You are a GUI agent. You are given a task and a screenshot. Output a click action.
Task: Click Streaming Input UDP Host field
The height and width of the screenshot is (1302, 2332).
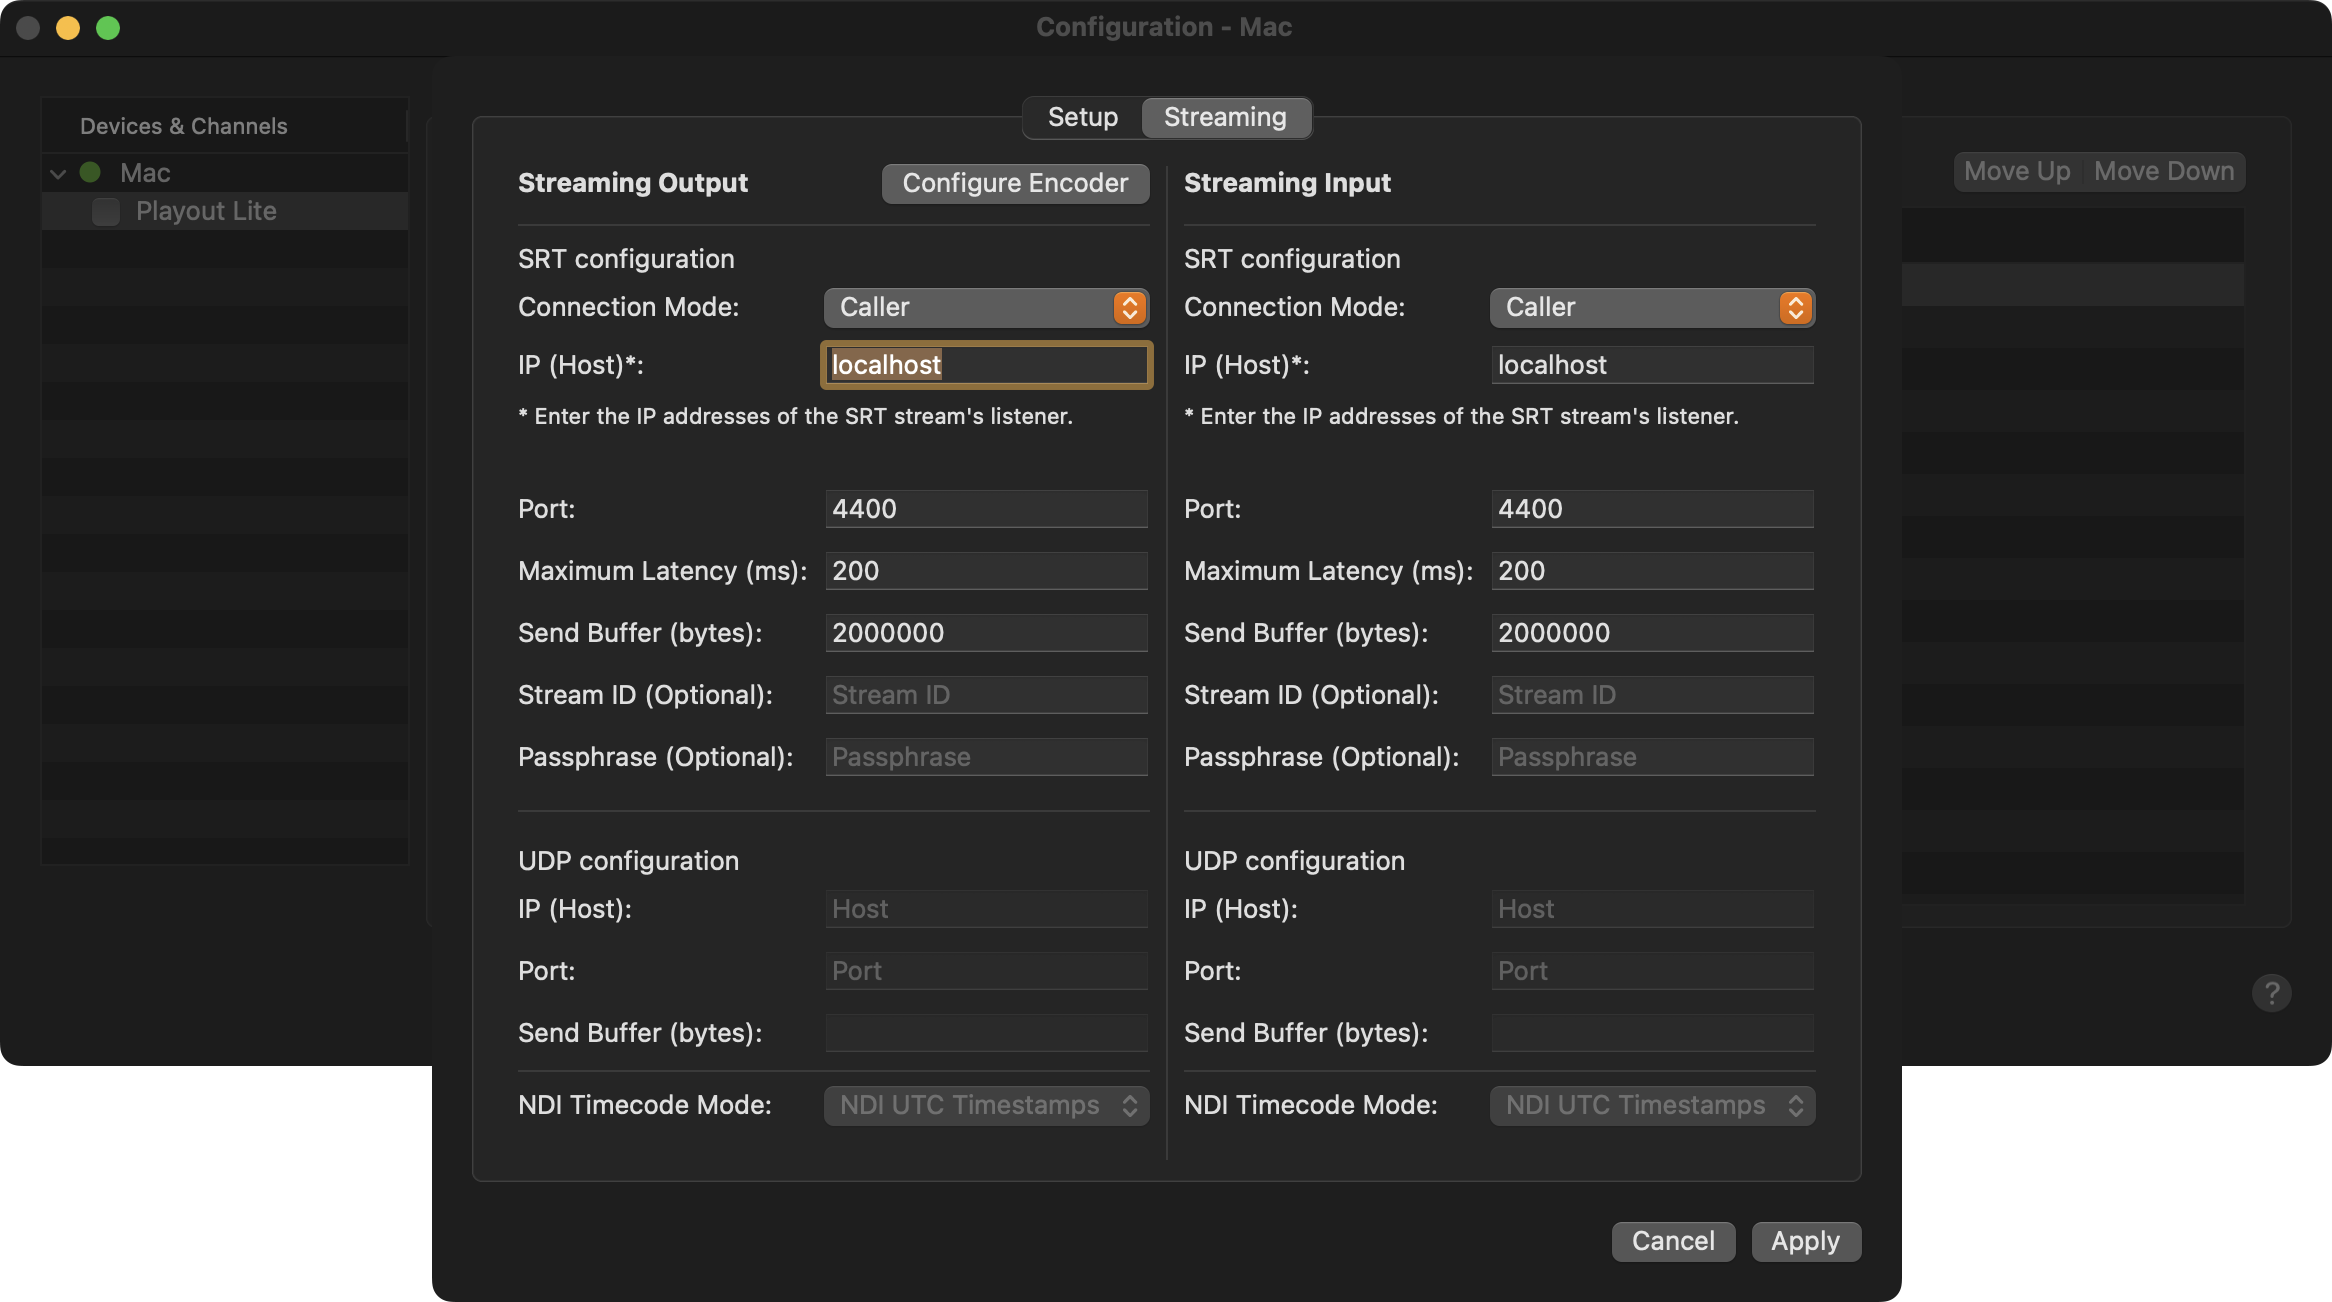point(1652,909)
